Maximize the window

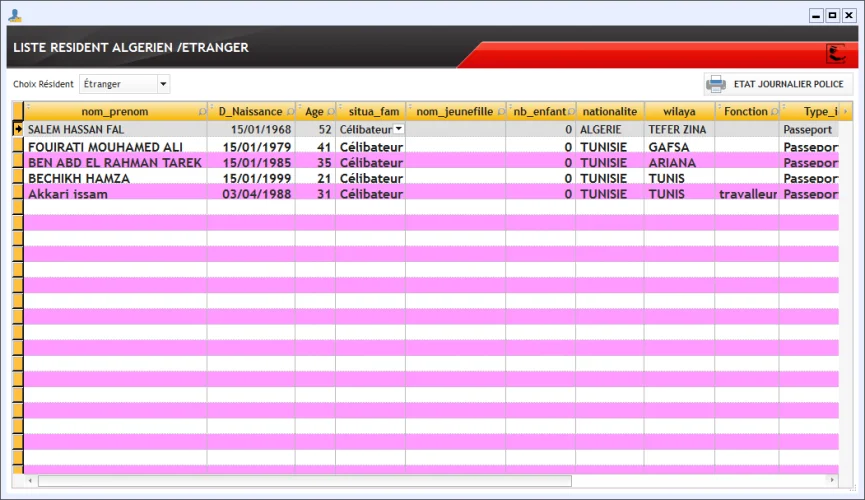pyautogui.click(x=832, y=15)
